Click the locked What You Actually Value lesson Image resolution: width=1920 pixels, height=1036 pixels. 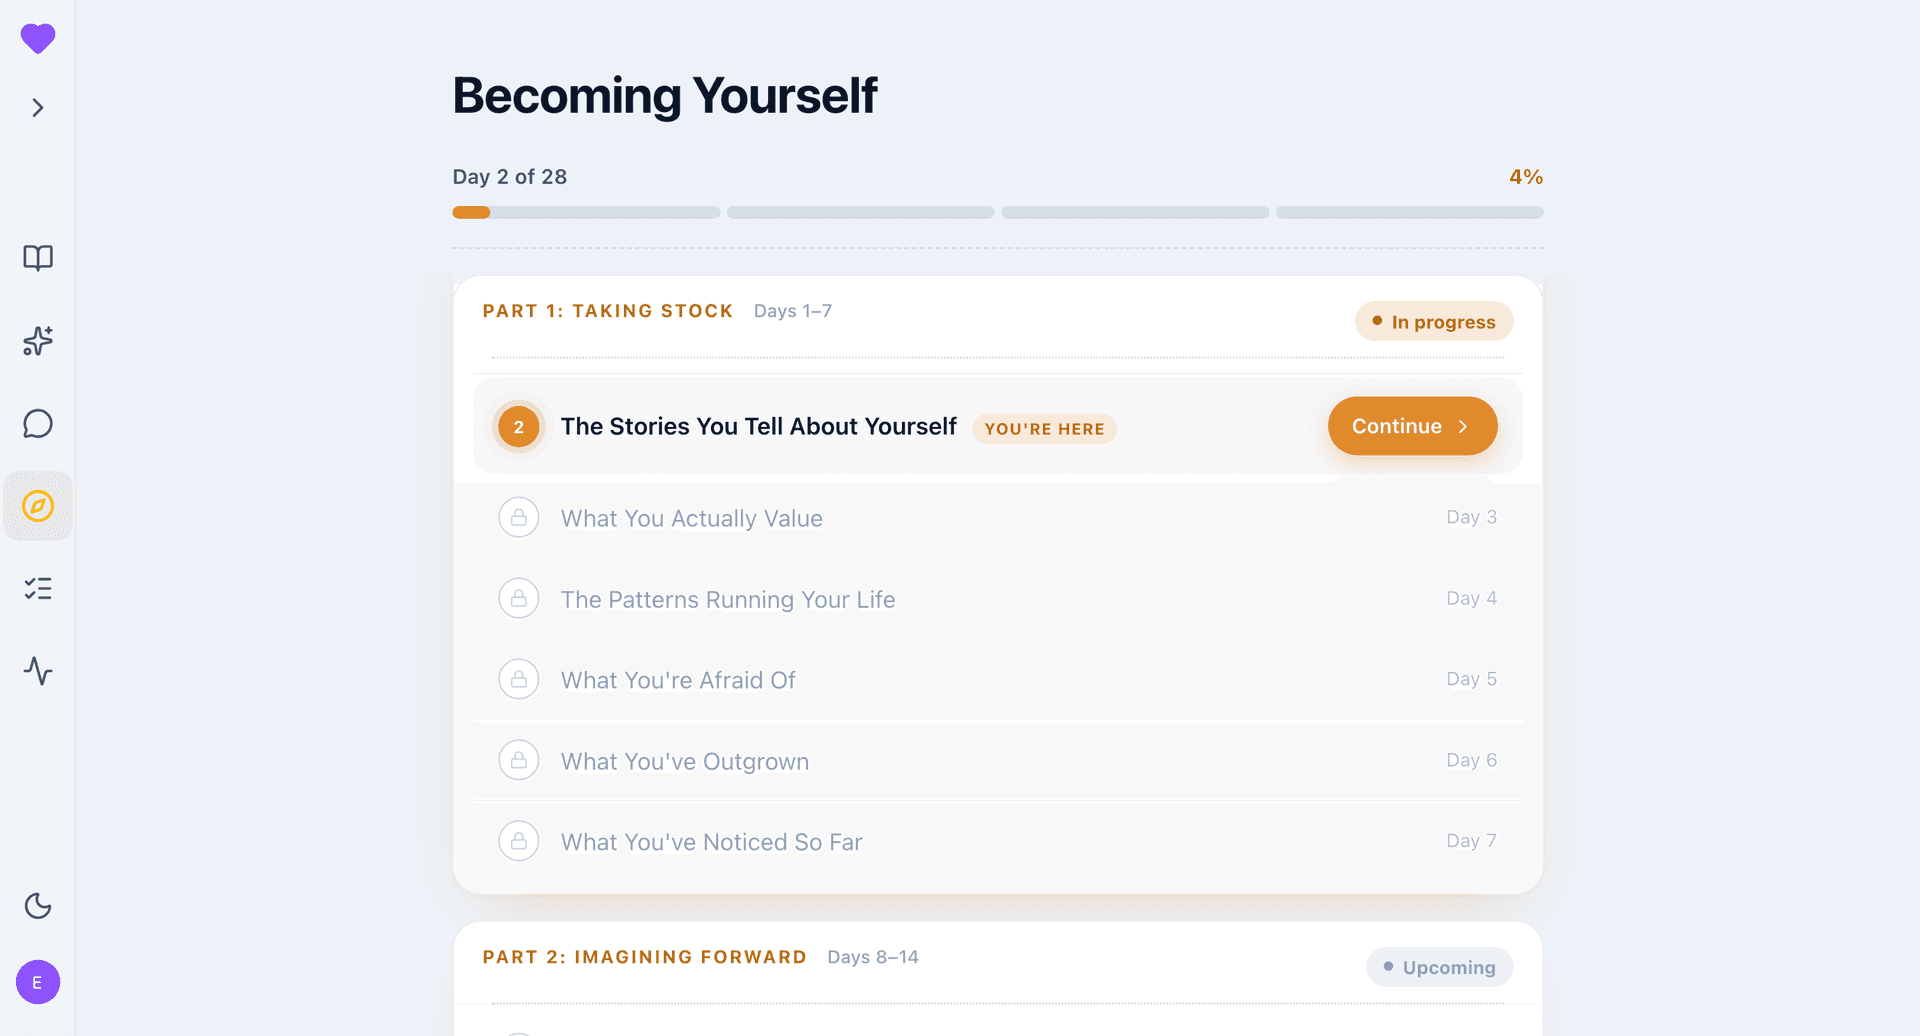point(997,518)
